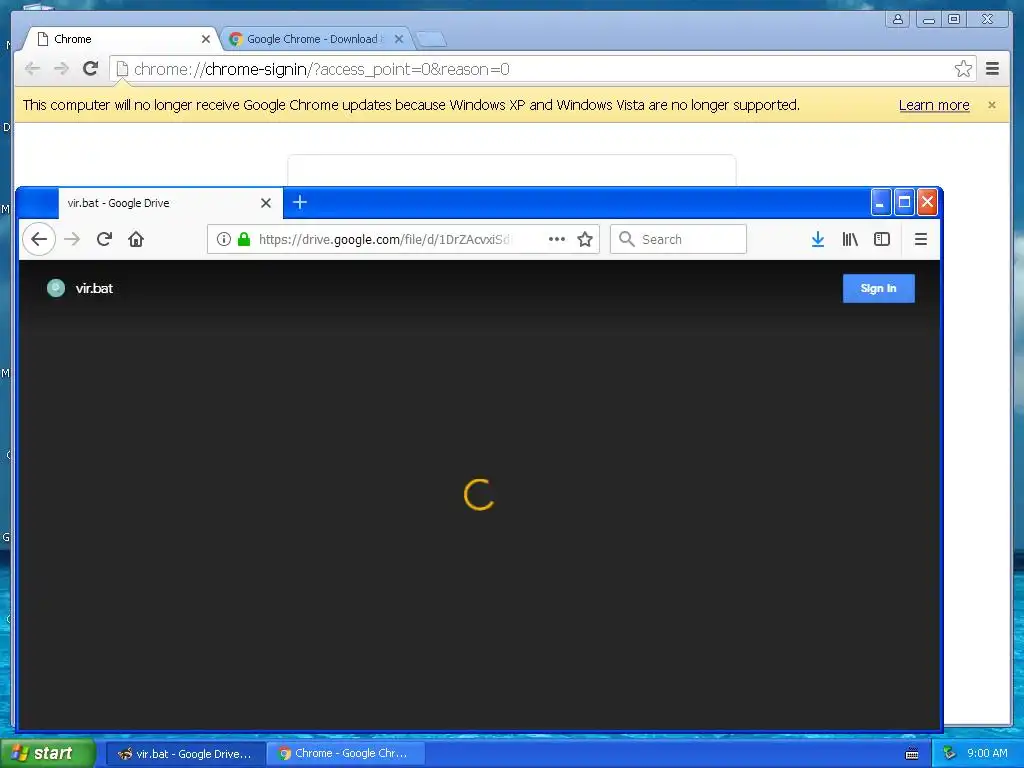1024x768 pixels.
Task: Open Firefox page actions three-dots menu
Action: tap(556, 239)
